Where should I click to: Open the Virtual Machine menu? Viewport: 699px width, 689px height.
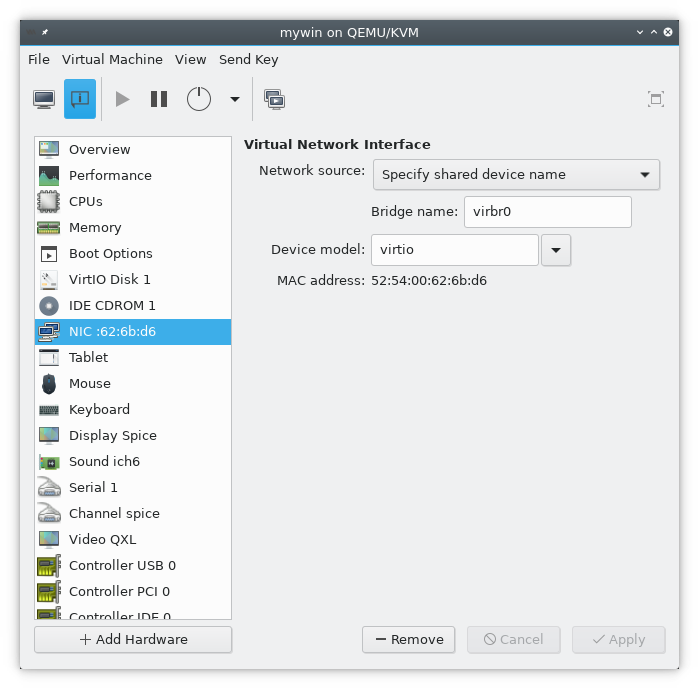[112, 59]
